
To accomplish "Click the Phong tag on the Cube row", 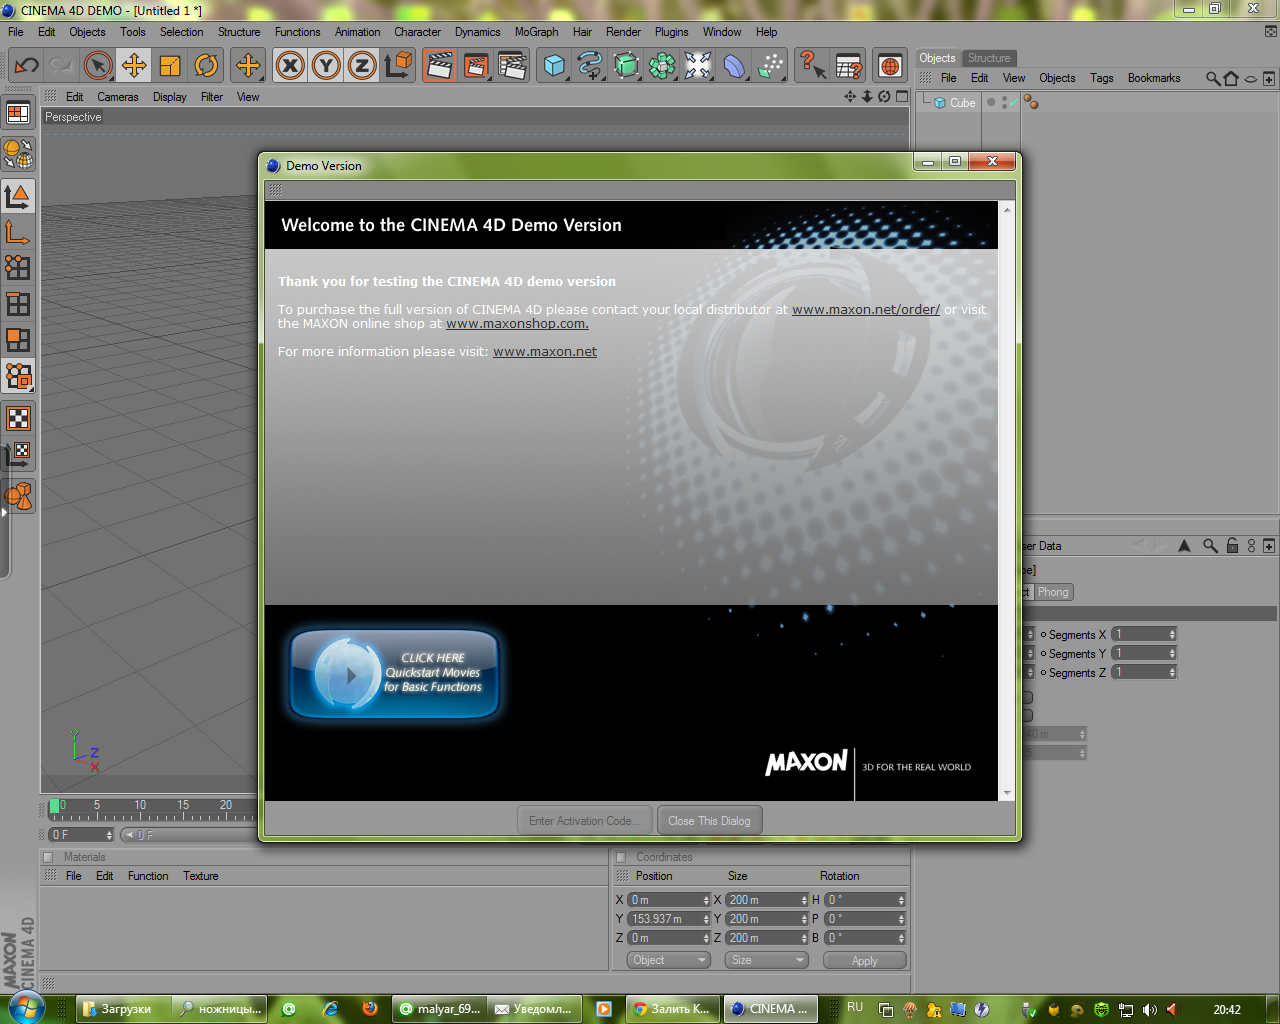I will 1031,102.
